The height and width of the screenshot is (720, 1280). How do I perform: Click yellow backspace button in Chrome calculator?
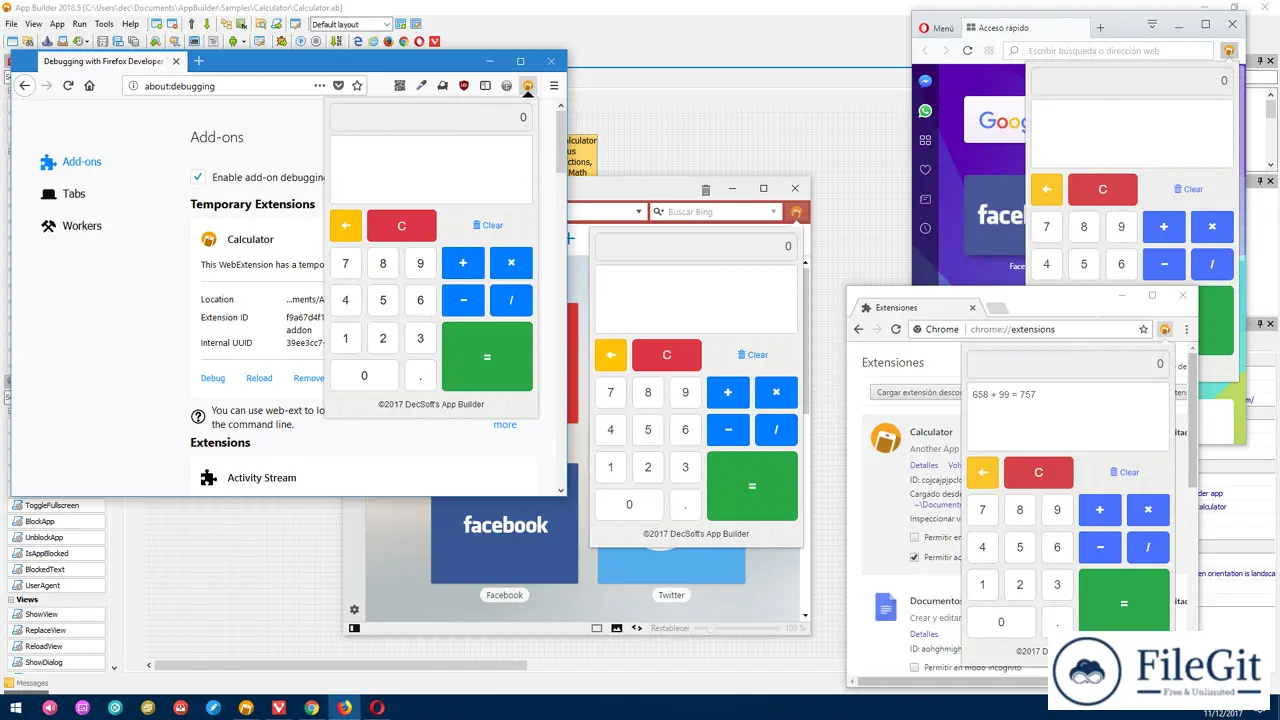[982, 473]
